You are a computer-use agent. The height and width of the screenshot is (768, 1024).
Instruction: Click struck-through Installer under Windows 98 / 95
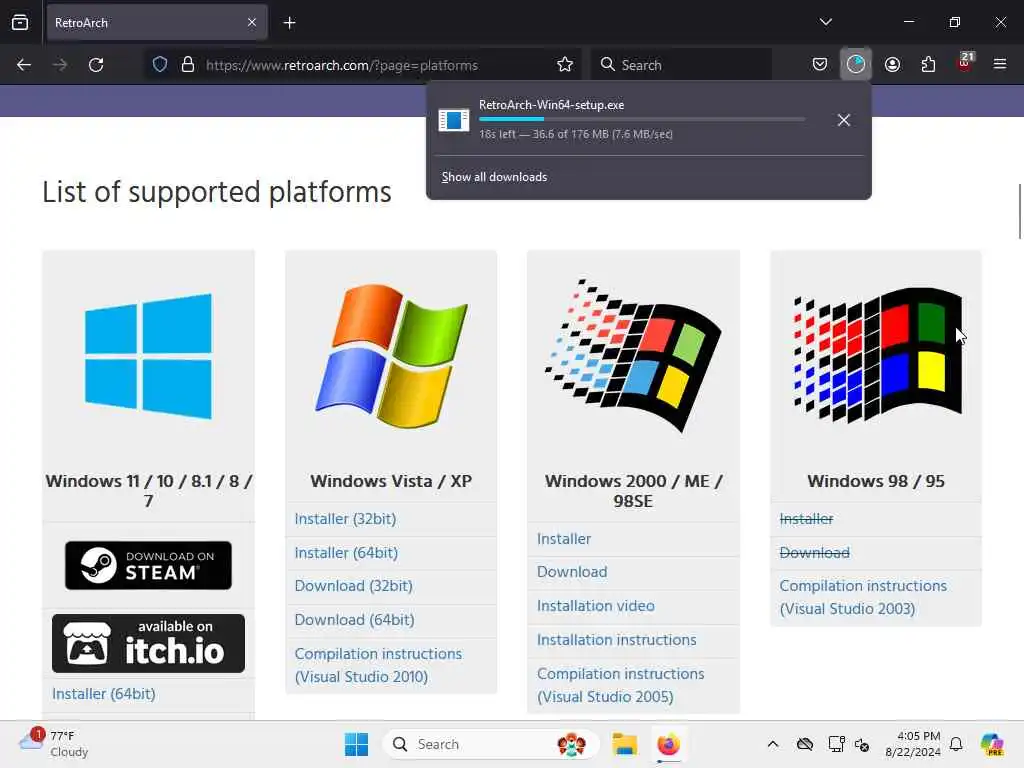(807, 519)
